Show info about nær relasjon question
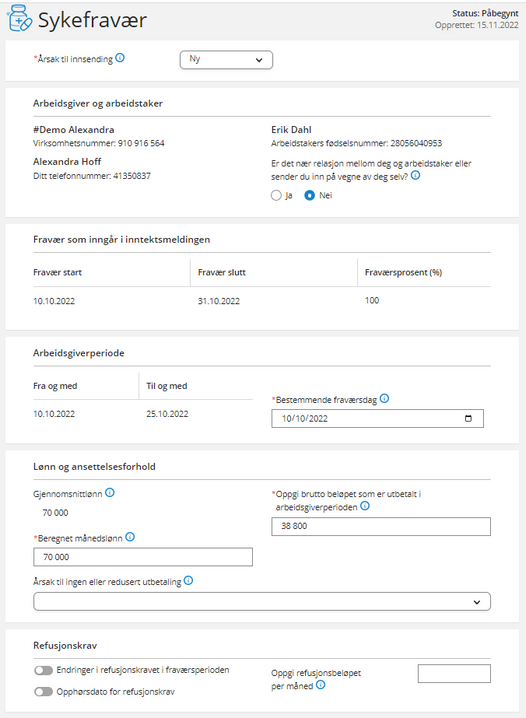This screenshot has width=526, height=718. pyautogui.click(x=415, y=175)
